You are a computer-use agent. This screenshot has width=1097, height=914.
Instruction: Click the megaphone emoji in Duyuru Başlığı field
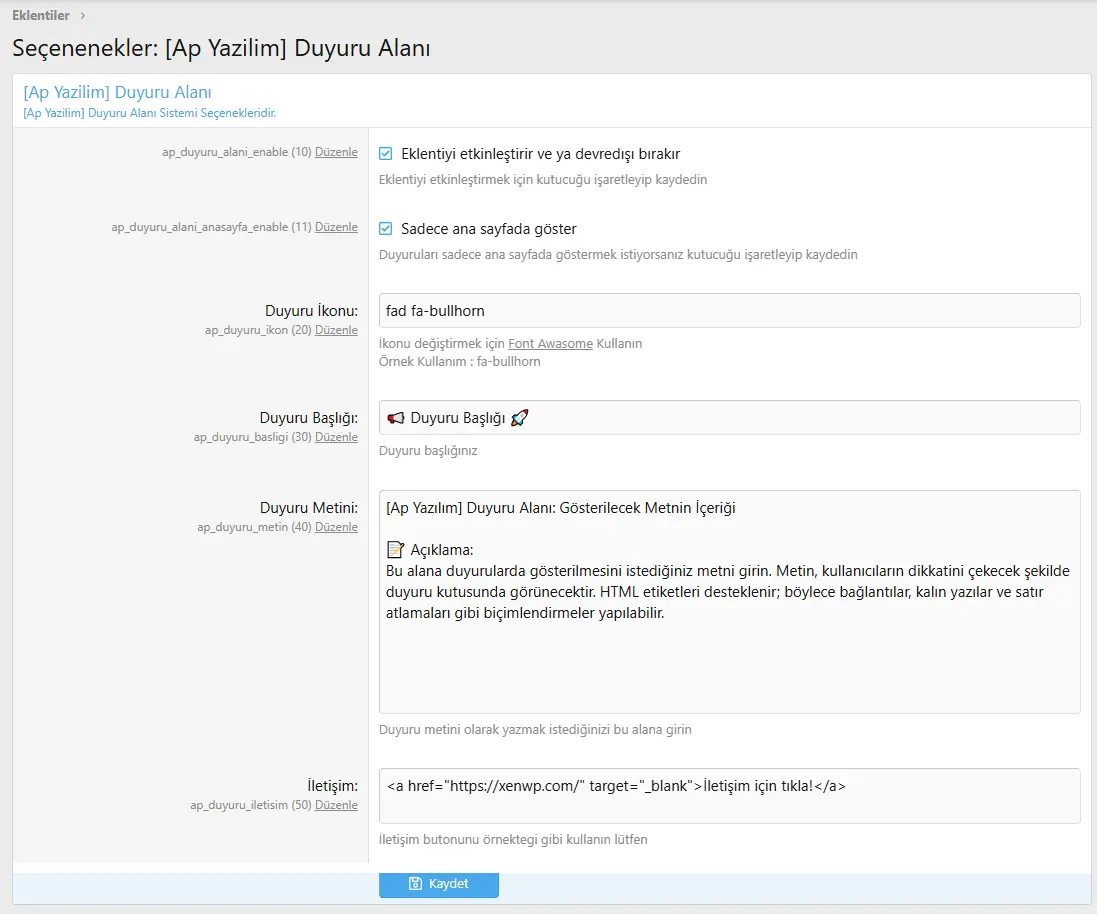pos(396,418)
